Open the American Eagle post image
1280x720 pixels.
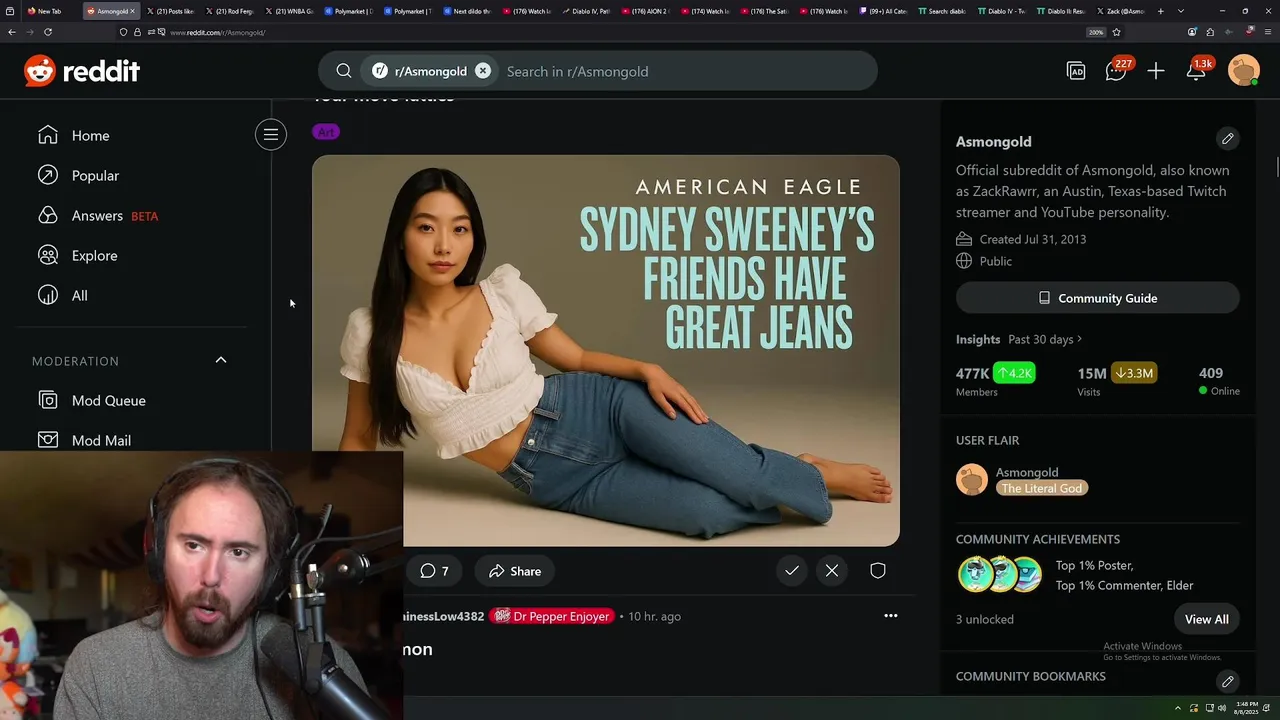point(606,350)
